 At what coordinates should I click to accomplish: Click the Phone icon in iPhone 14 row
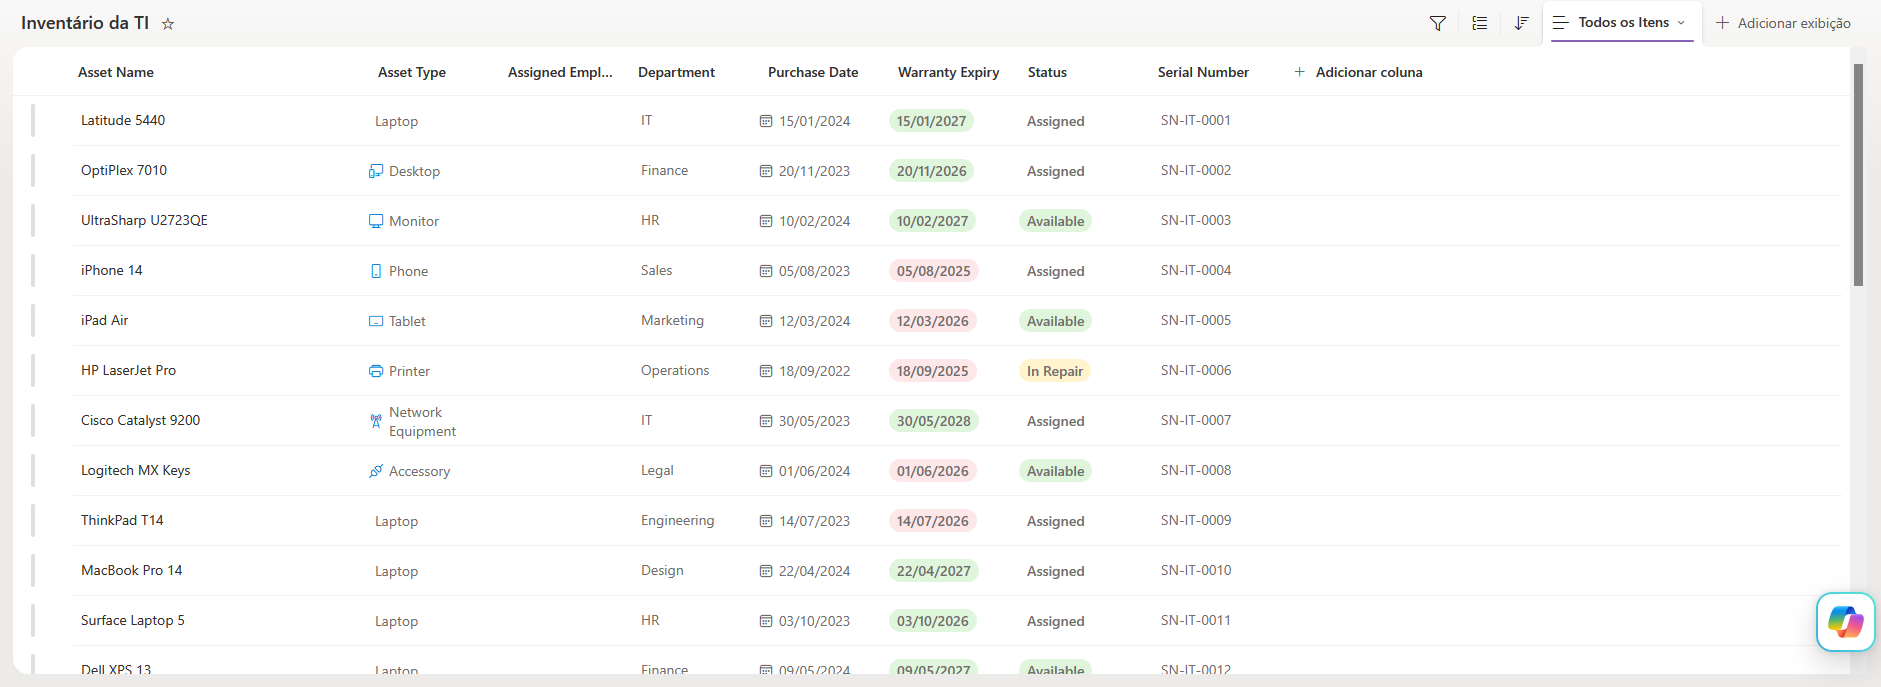click(x=376, y=271)
